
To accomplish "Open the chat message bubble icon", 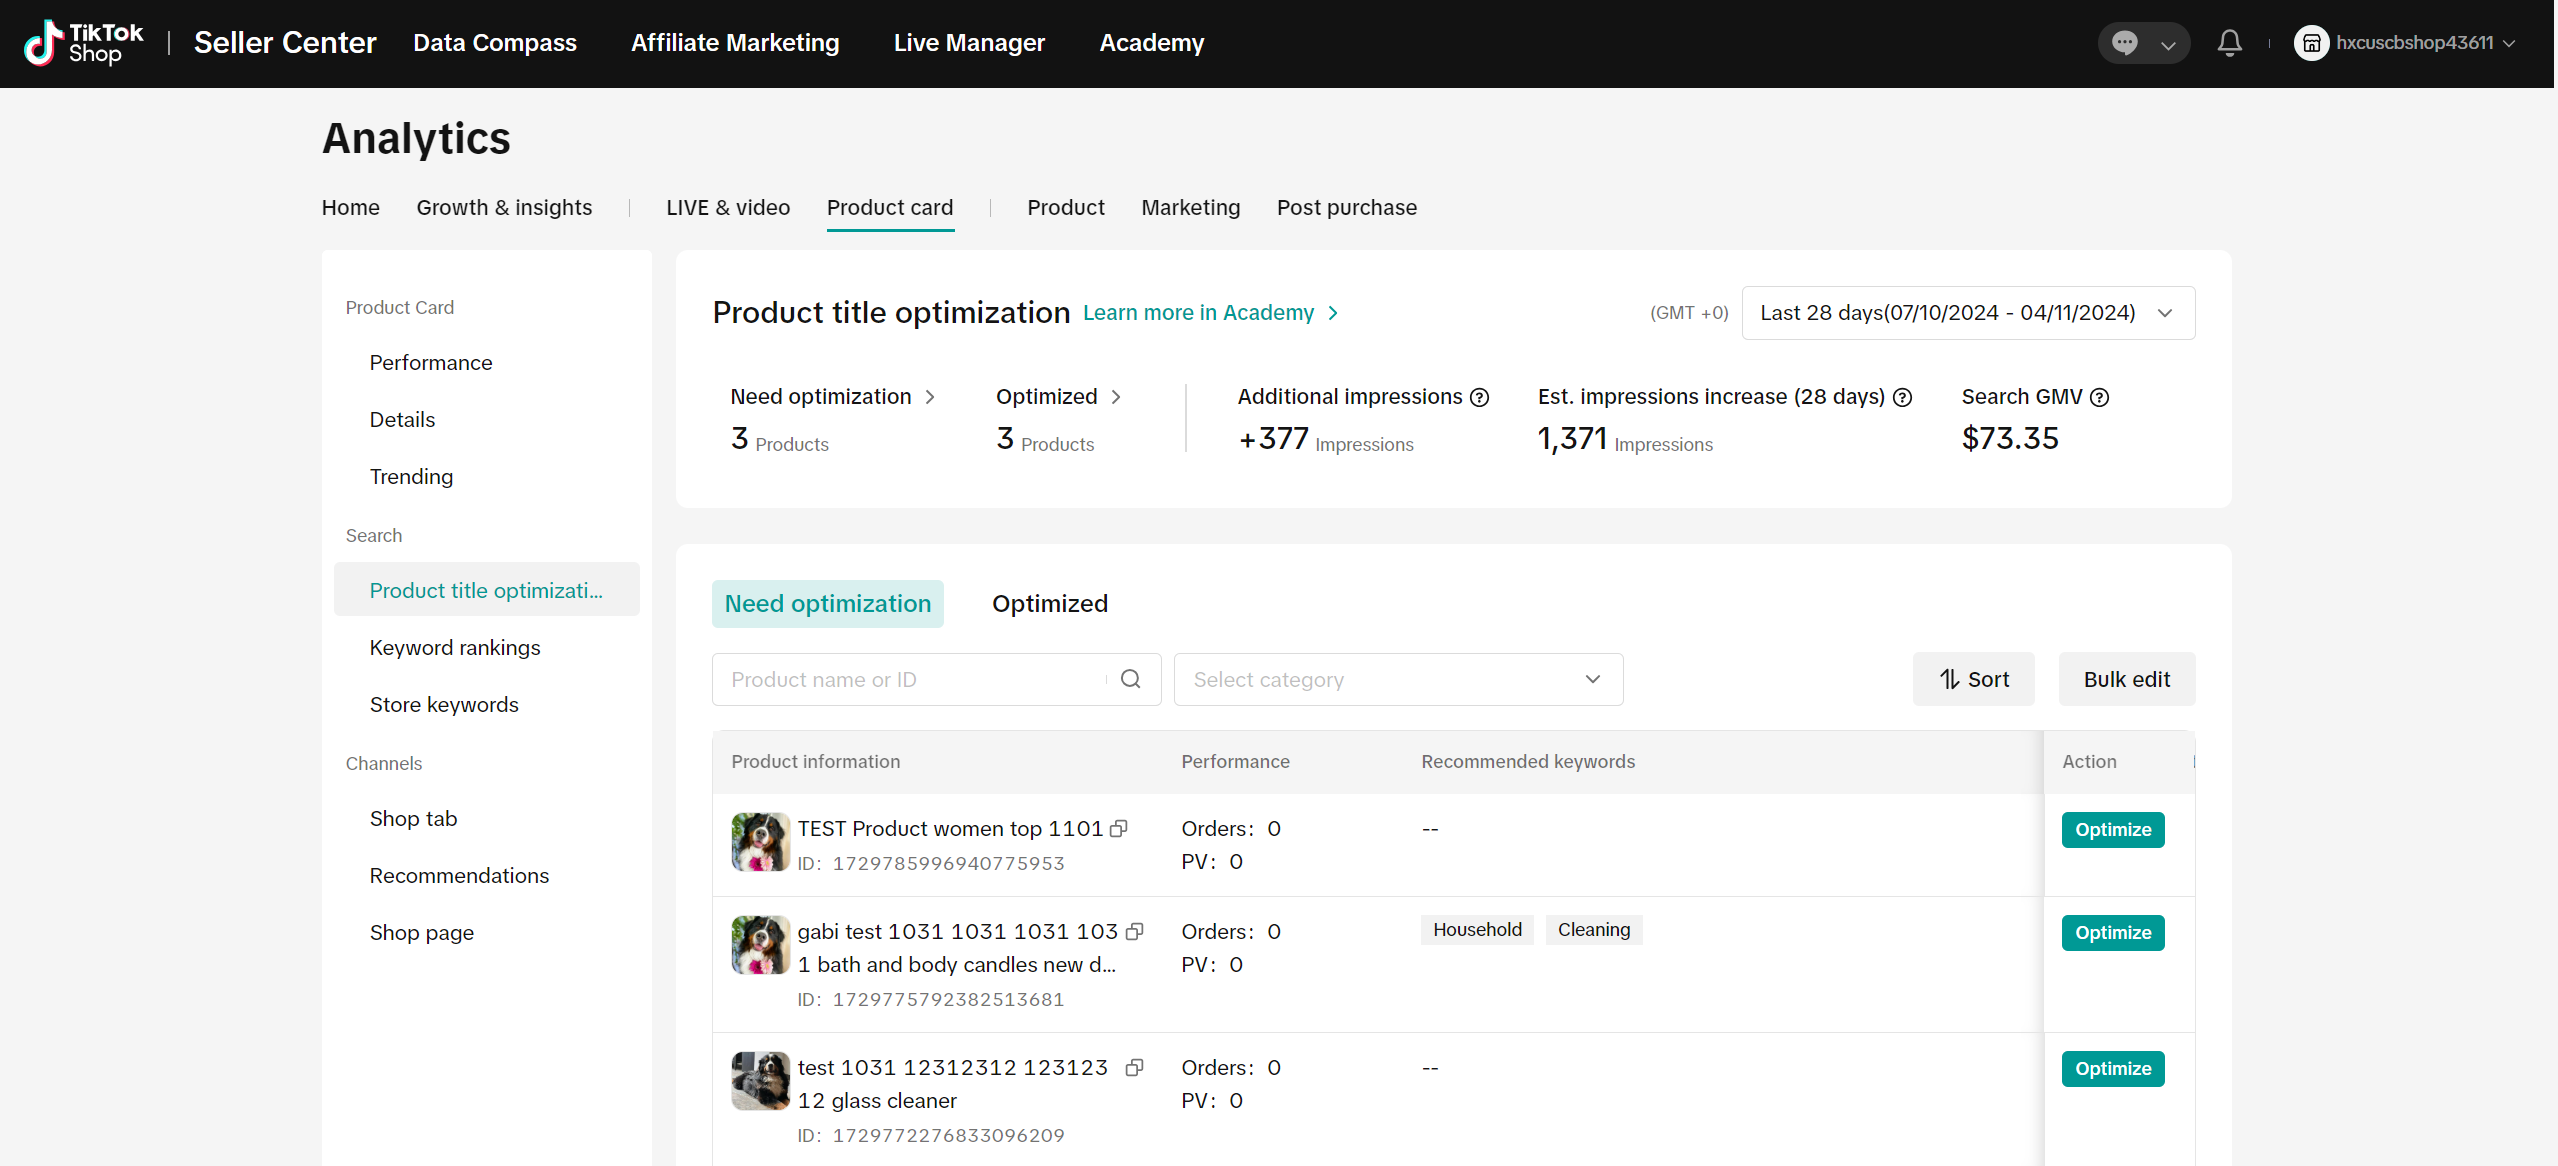I will tap(2125, 43).
